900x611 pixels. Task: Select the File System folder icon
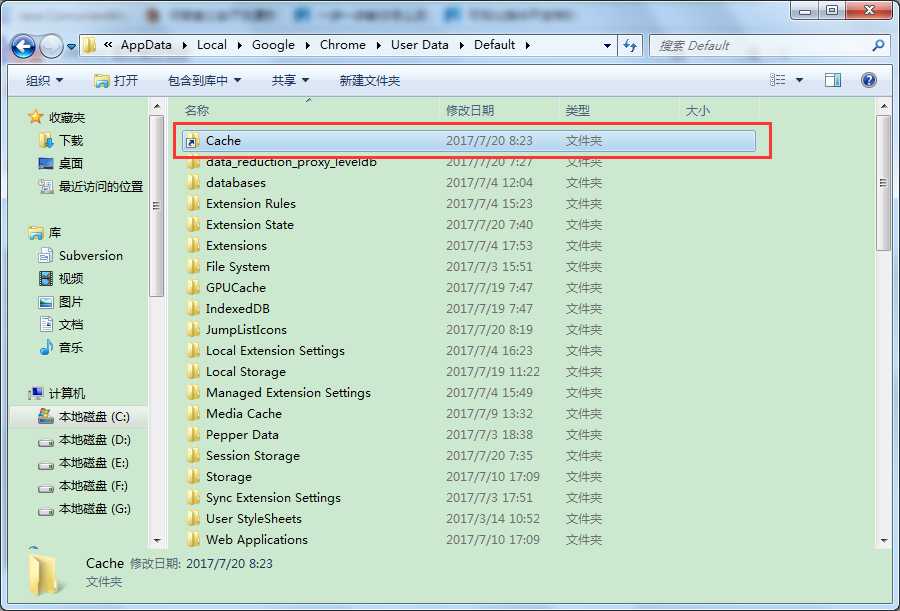(193, 266)
